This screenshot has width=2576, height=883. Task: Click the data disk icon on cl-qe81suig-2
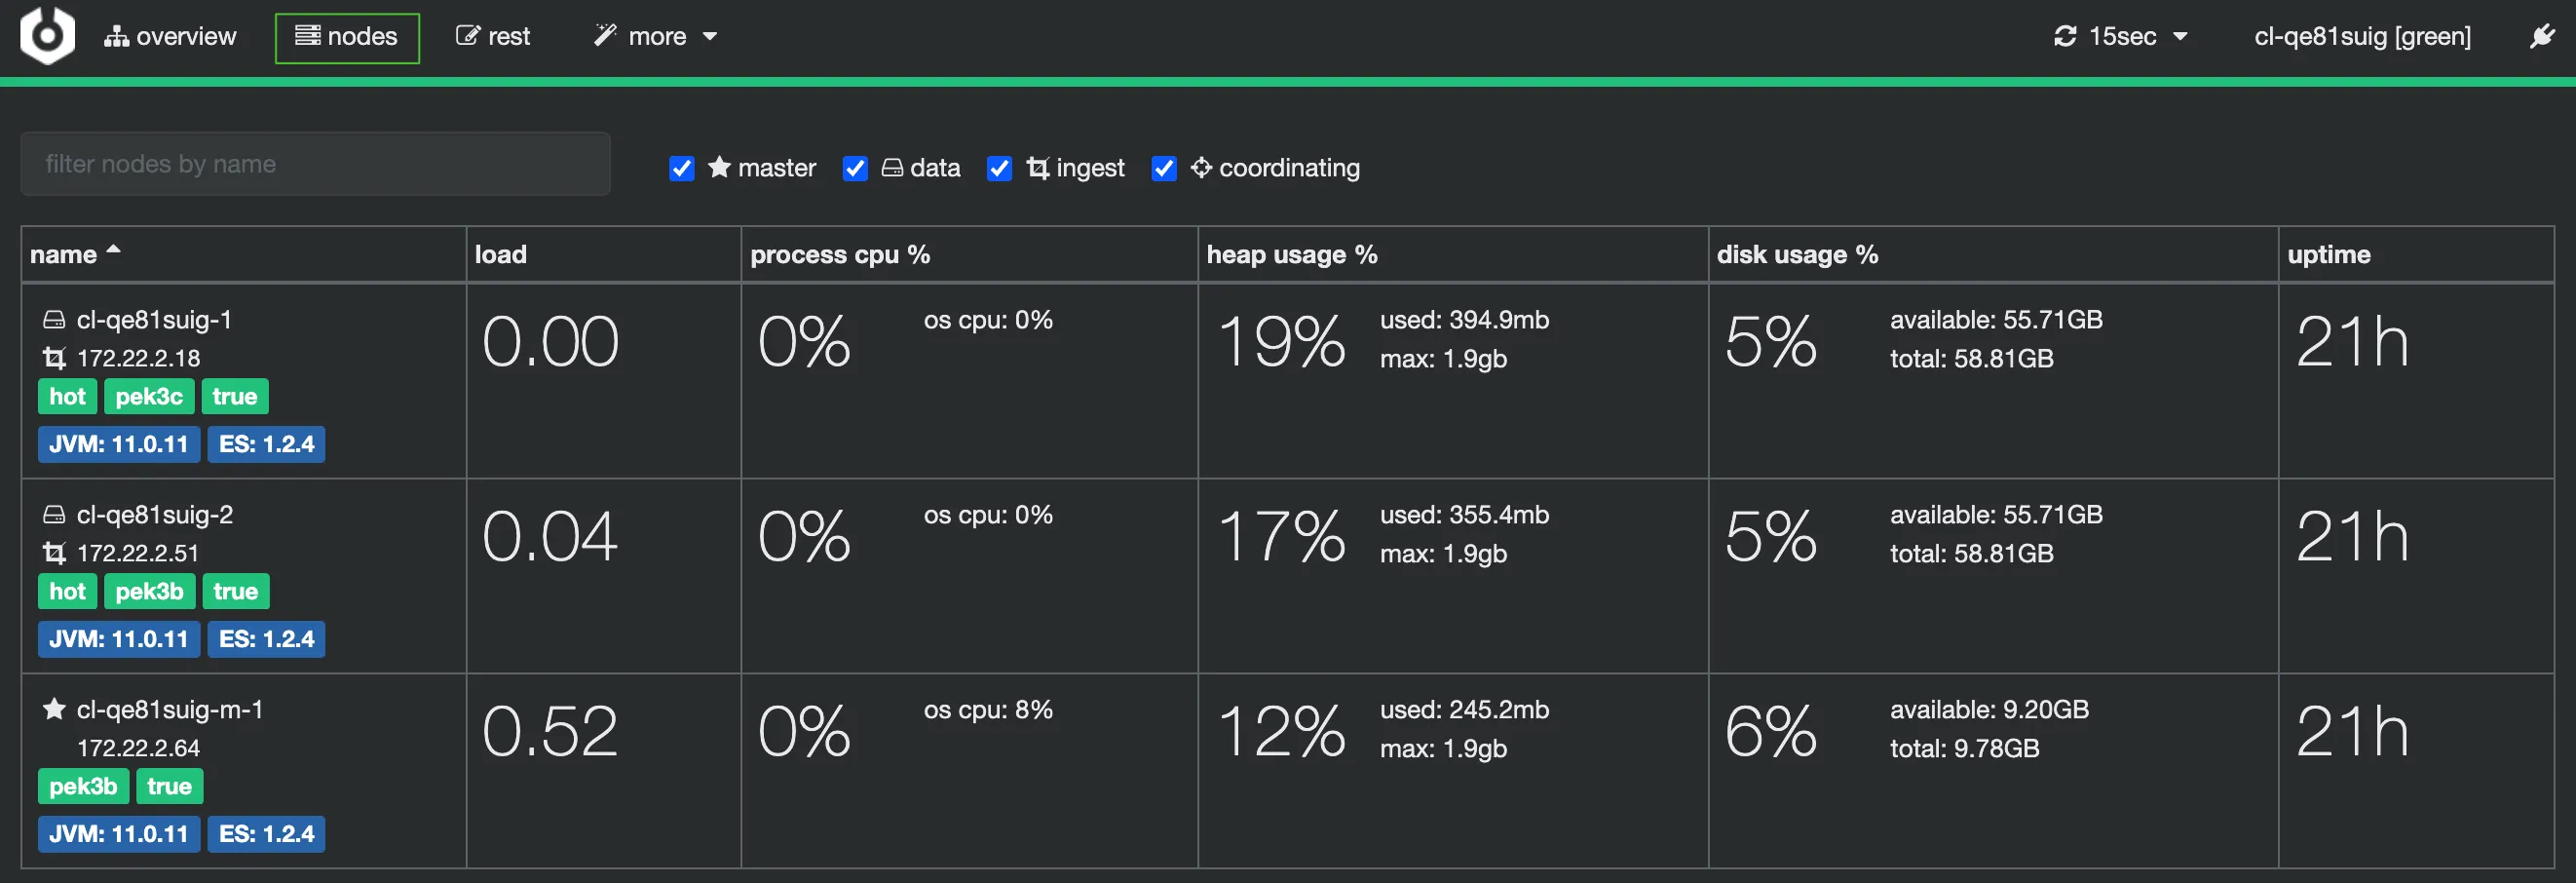tap(54, 515)
